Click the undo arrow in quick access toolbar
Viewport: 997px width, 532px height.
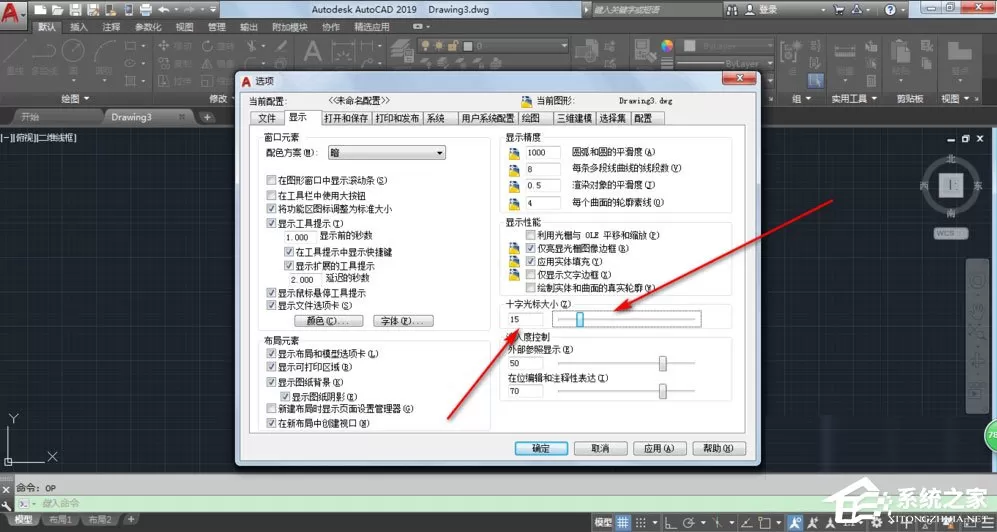[x=163, y=10]
